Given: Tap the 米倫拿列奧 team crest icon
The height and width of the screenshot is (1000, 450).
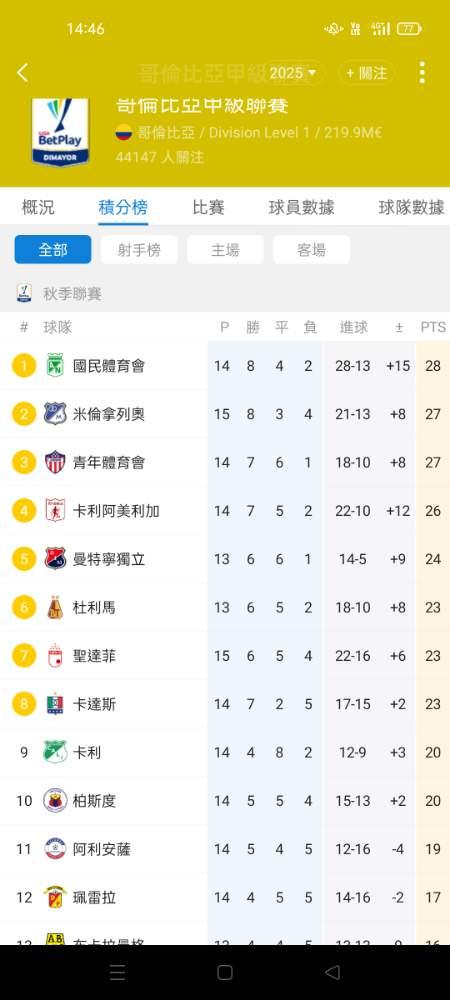Looking at the screenshot, I should (55, 414).
